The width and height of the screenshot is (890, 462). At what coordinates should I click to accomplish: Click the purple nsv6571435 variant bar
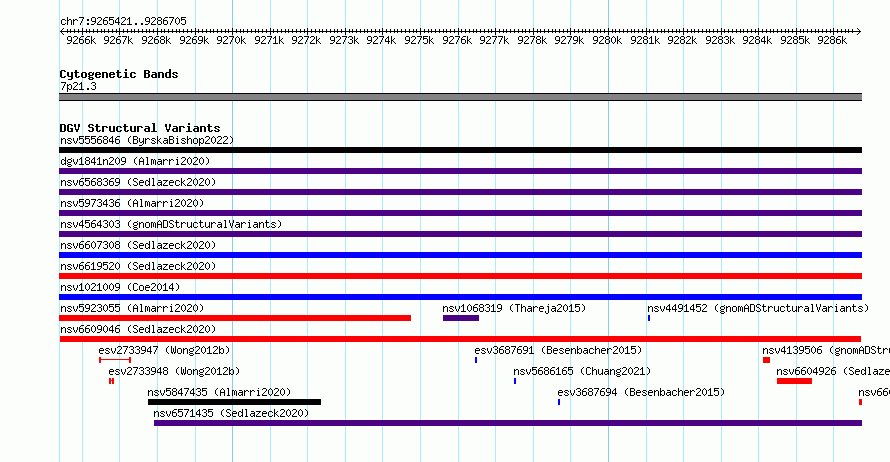[508, 423]
